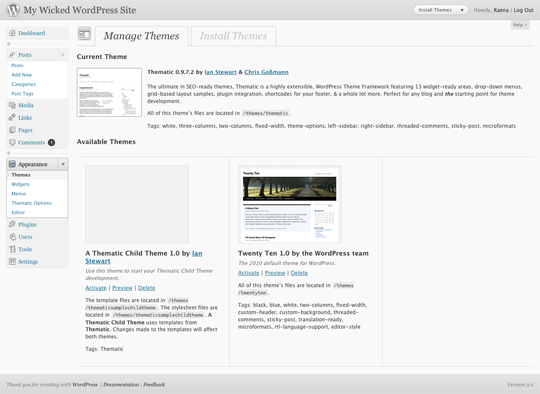Open the Posts submenu item
The height and width of the screenshot is (394, 540).
tap(18, 65)
